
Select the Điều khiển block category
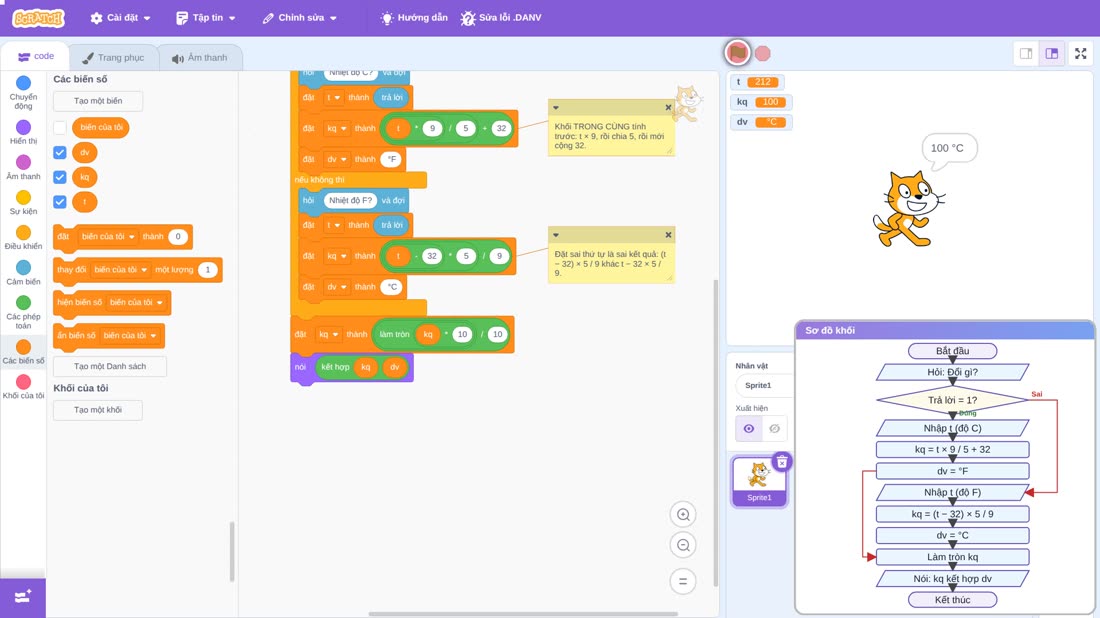(x=23, y=237)
